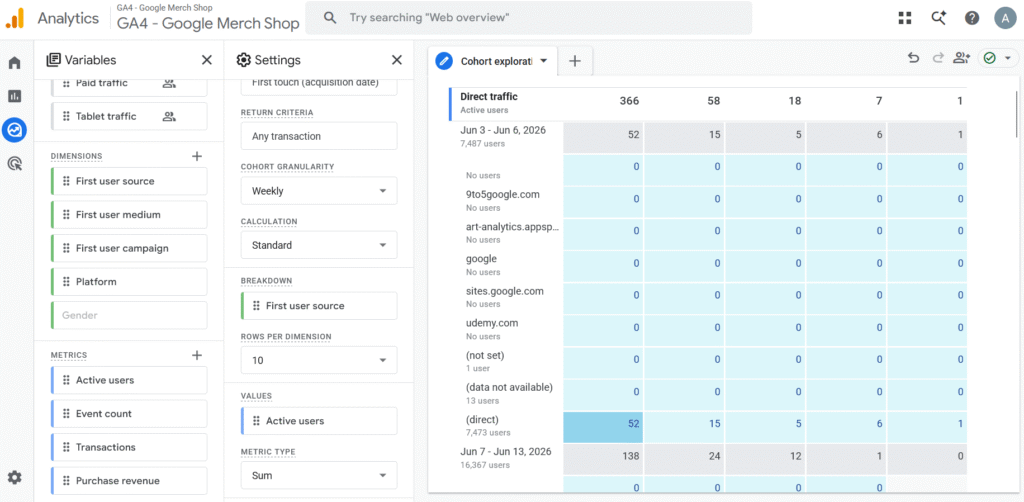This screenshot has height=502, width=1024.
Task: Open dropdown arrow next to data quality icon
Action: [1008, 58]
